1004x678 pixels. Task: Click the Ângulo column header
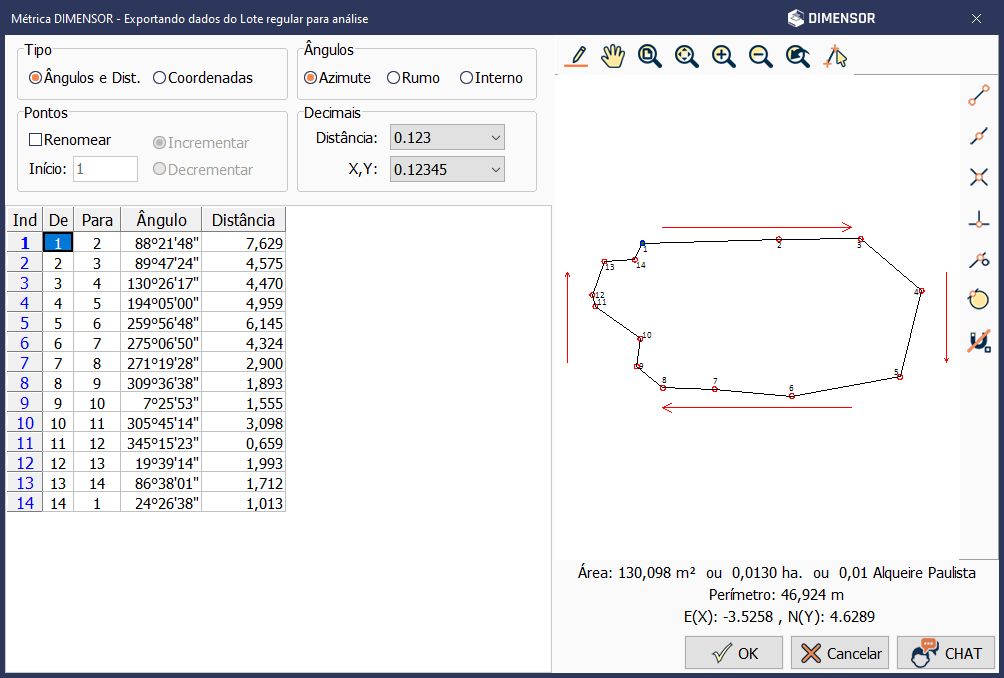[x=161, y=220]
